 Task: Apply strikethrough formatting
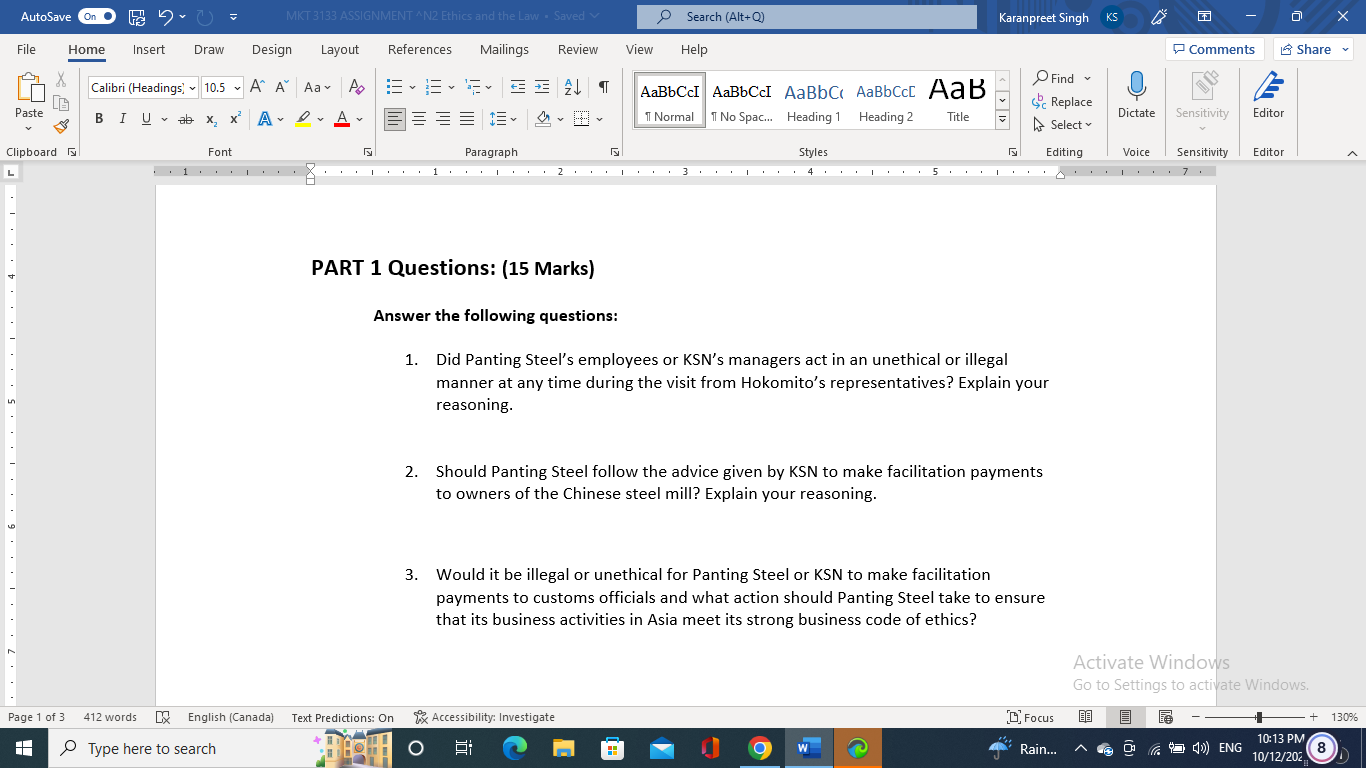[x=185, y=119]
